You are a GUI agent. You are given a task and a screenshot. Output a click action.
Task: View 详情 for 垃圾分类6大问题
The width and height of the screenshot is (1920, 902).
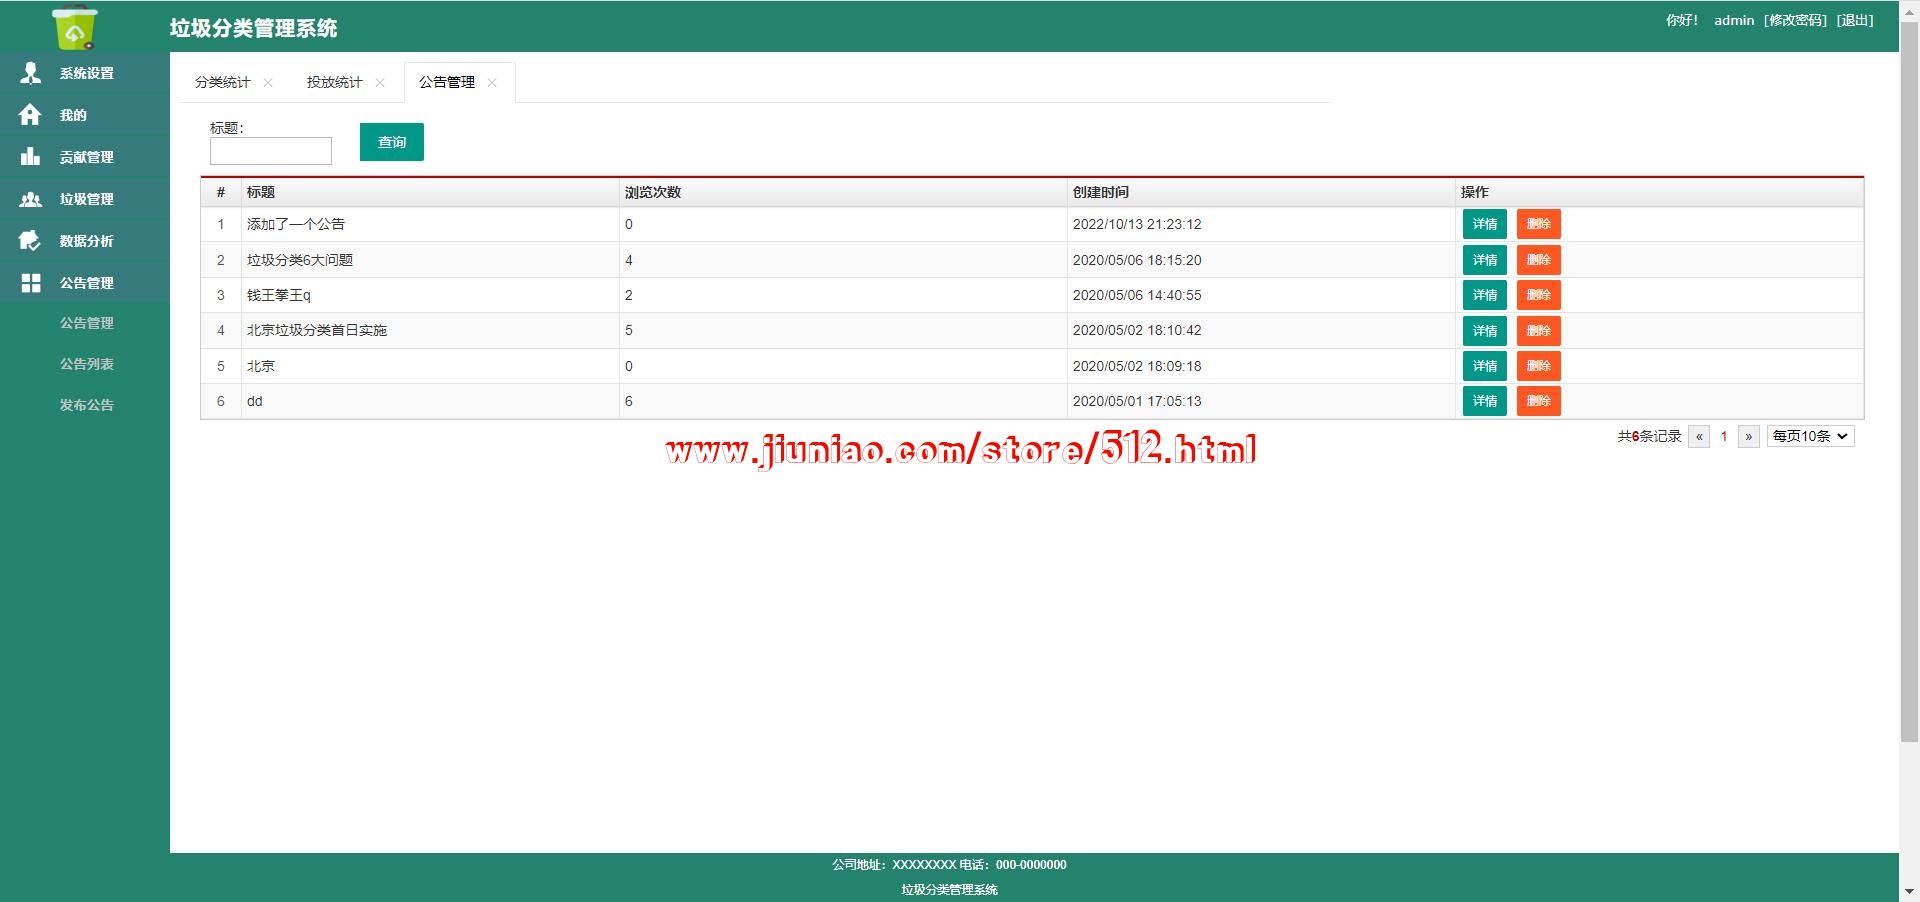(x=1485, y=260)
